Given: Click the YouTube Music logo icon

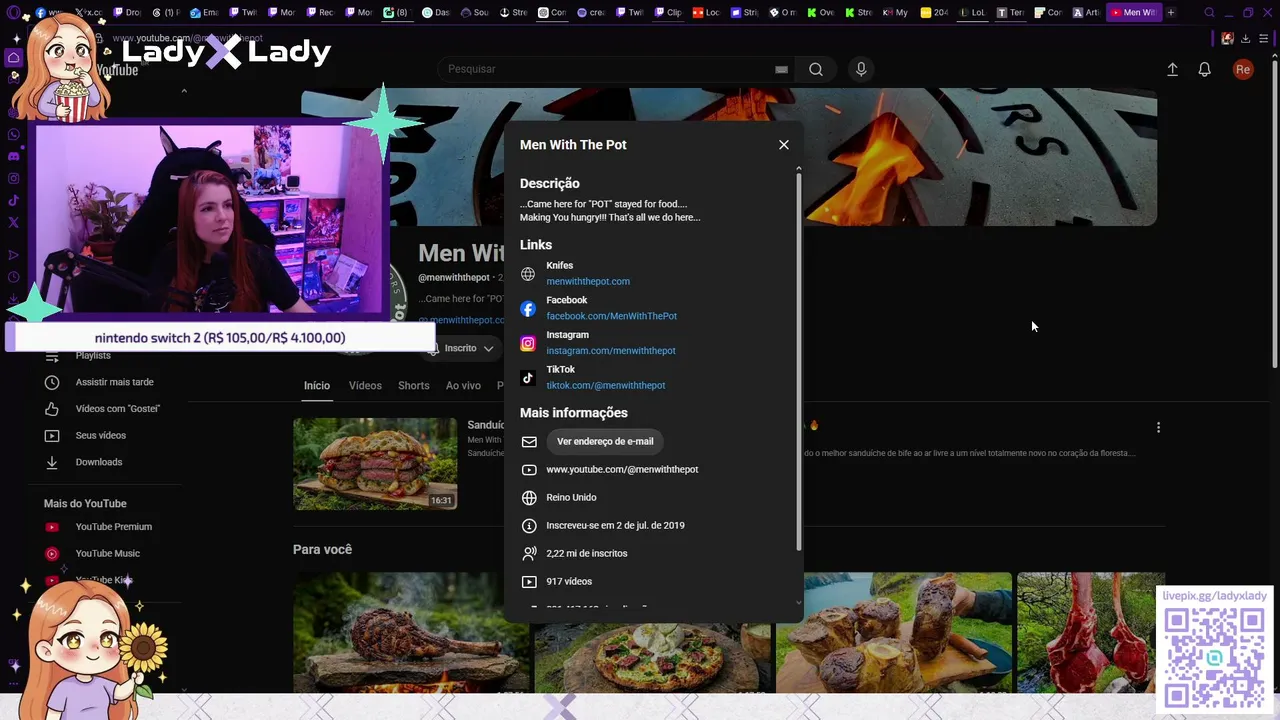Looking at the screenshot, I should click(x=52, y=554).
